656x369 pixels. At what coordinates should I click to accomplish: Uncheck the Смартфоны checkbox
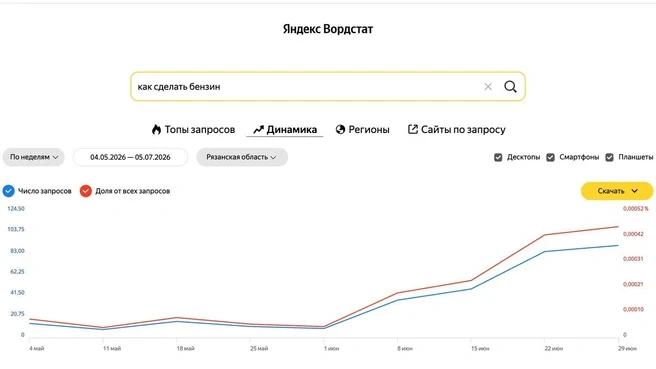point(551,157)
